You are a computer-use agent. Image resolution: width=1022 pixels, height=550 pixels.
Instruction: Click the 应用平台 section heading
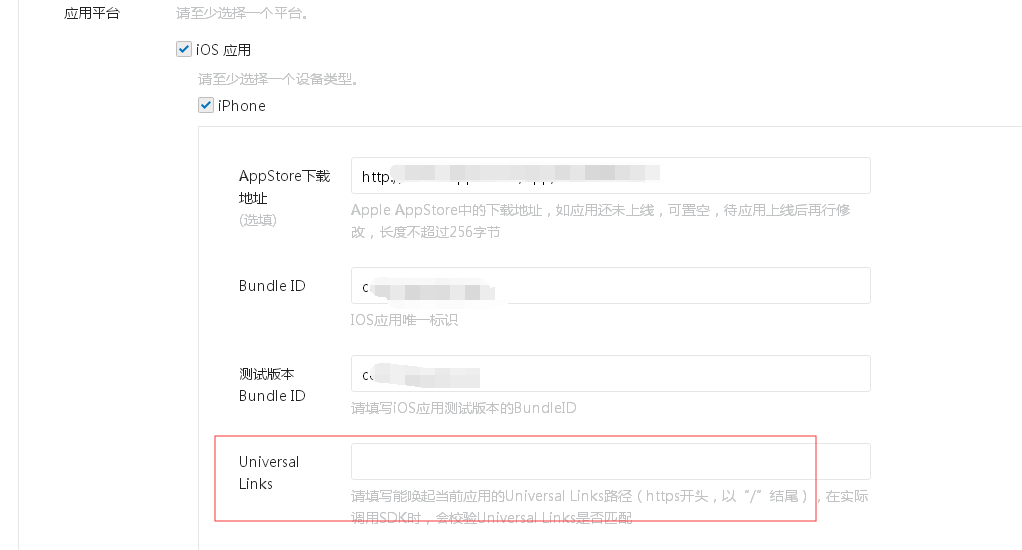tap(92, 13)
